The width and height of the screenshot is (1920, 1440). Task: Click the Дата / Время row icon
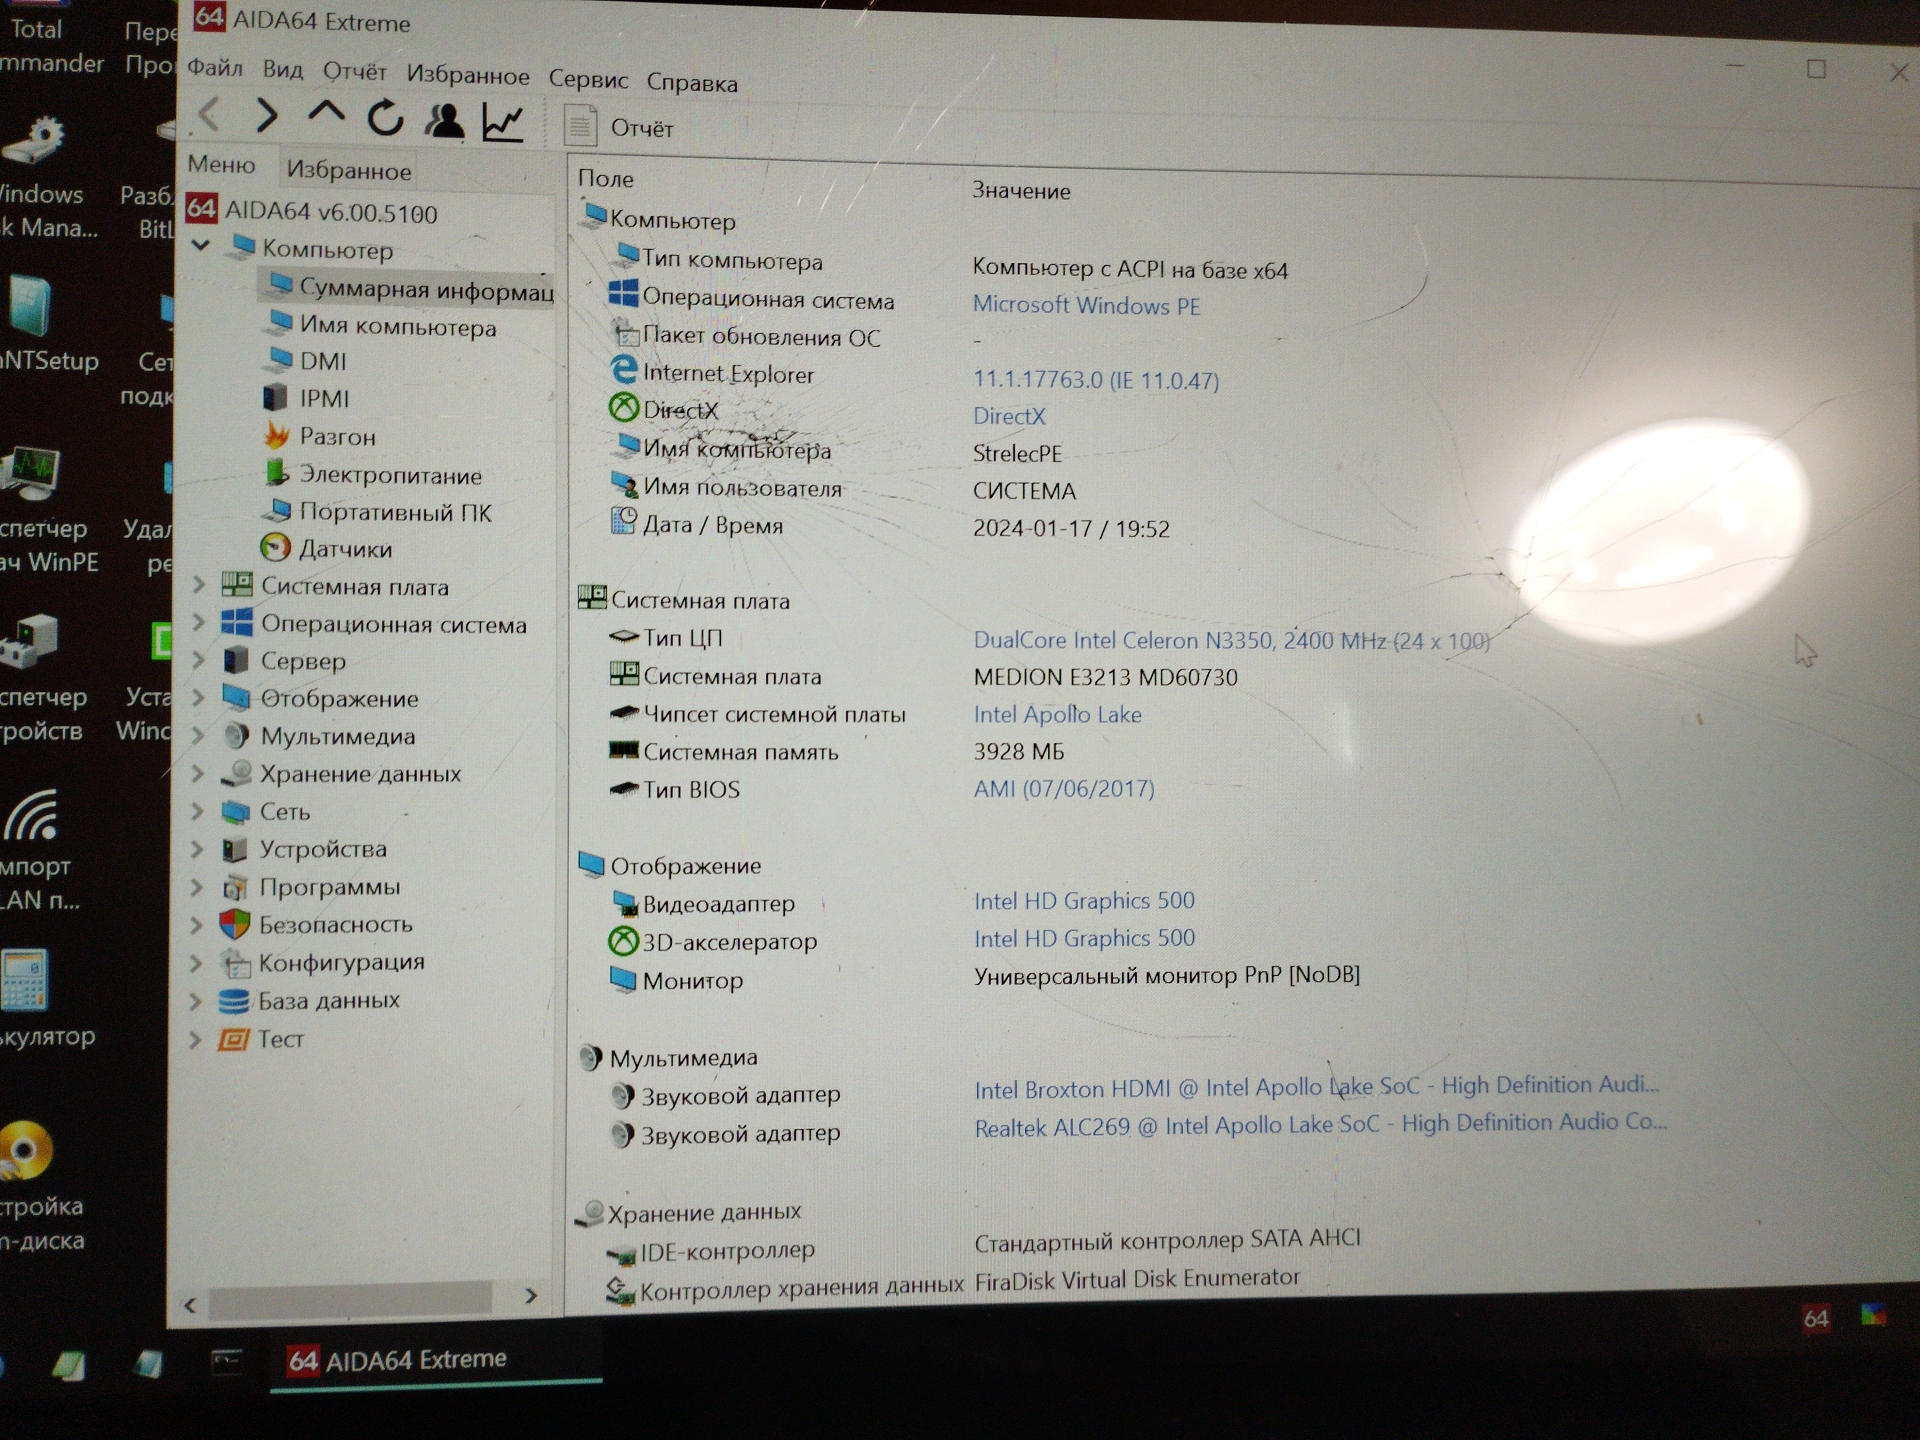pyautogui.click(x=623, y=522)
